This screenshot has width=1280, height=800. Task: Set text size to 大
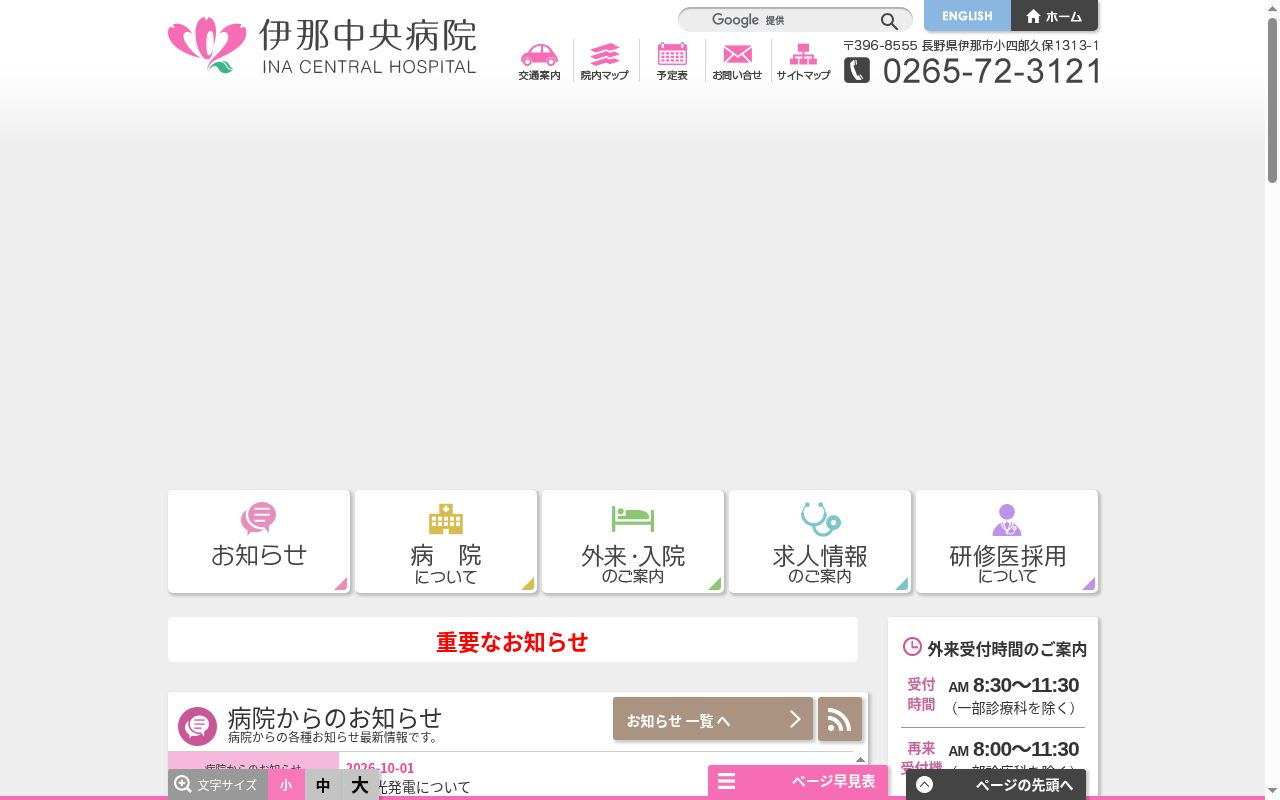(x=360, y=785)
